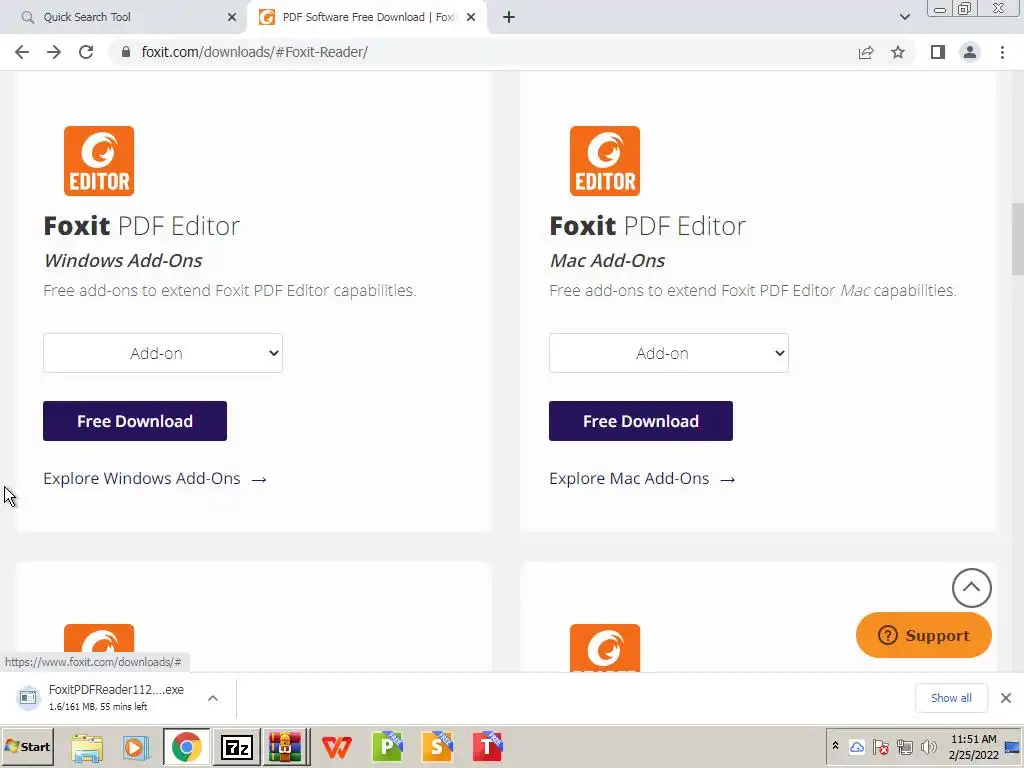The width and height of the screenshot is (1024, 768).
Task: Click the page vertical scrollbar thumb
Action: [1017, 239]
